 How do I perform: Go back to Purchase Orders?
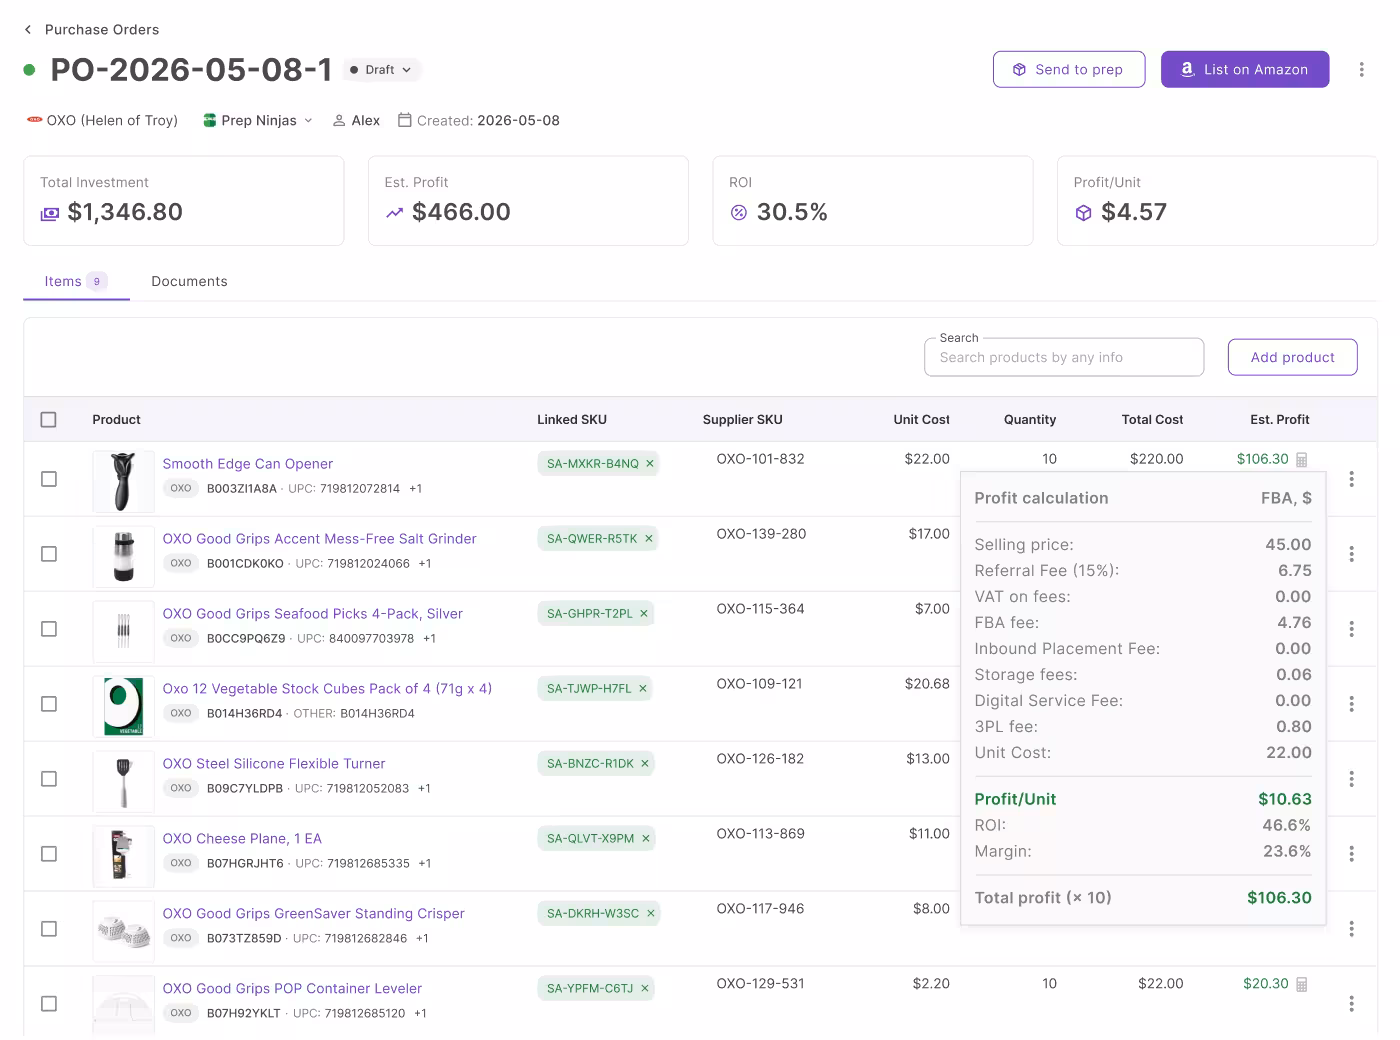pyautogui.click(x=91, y=29)
